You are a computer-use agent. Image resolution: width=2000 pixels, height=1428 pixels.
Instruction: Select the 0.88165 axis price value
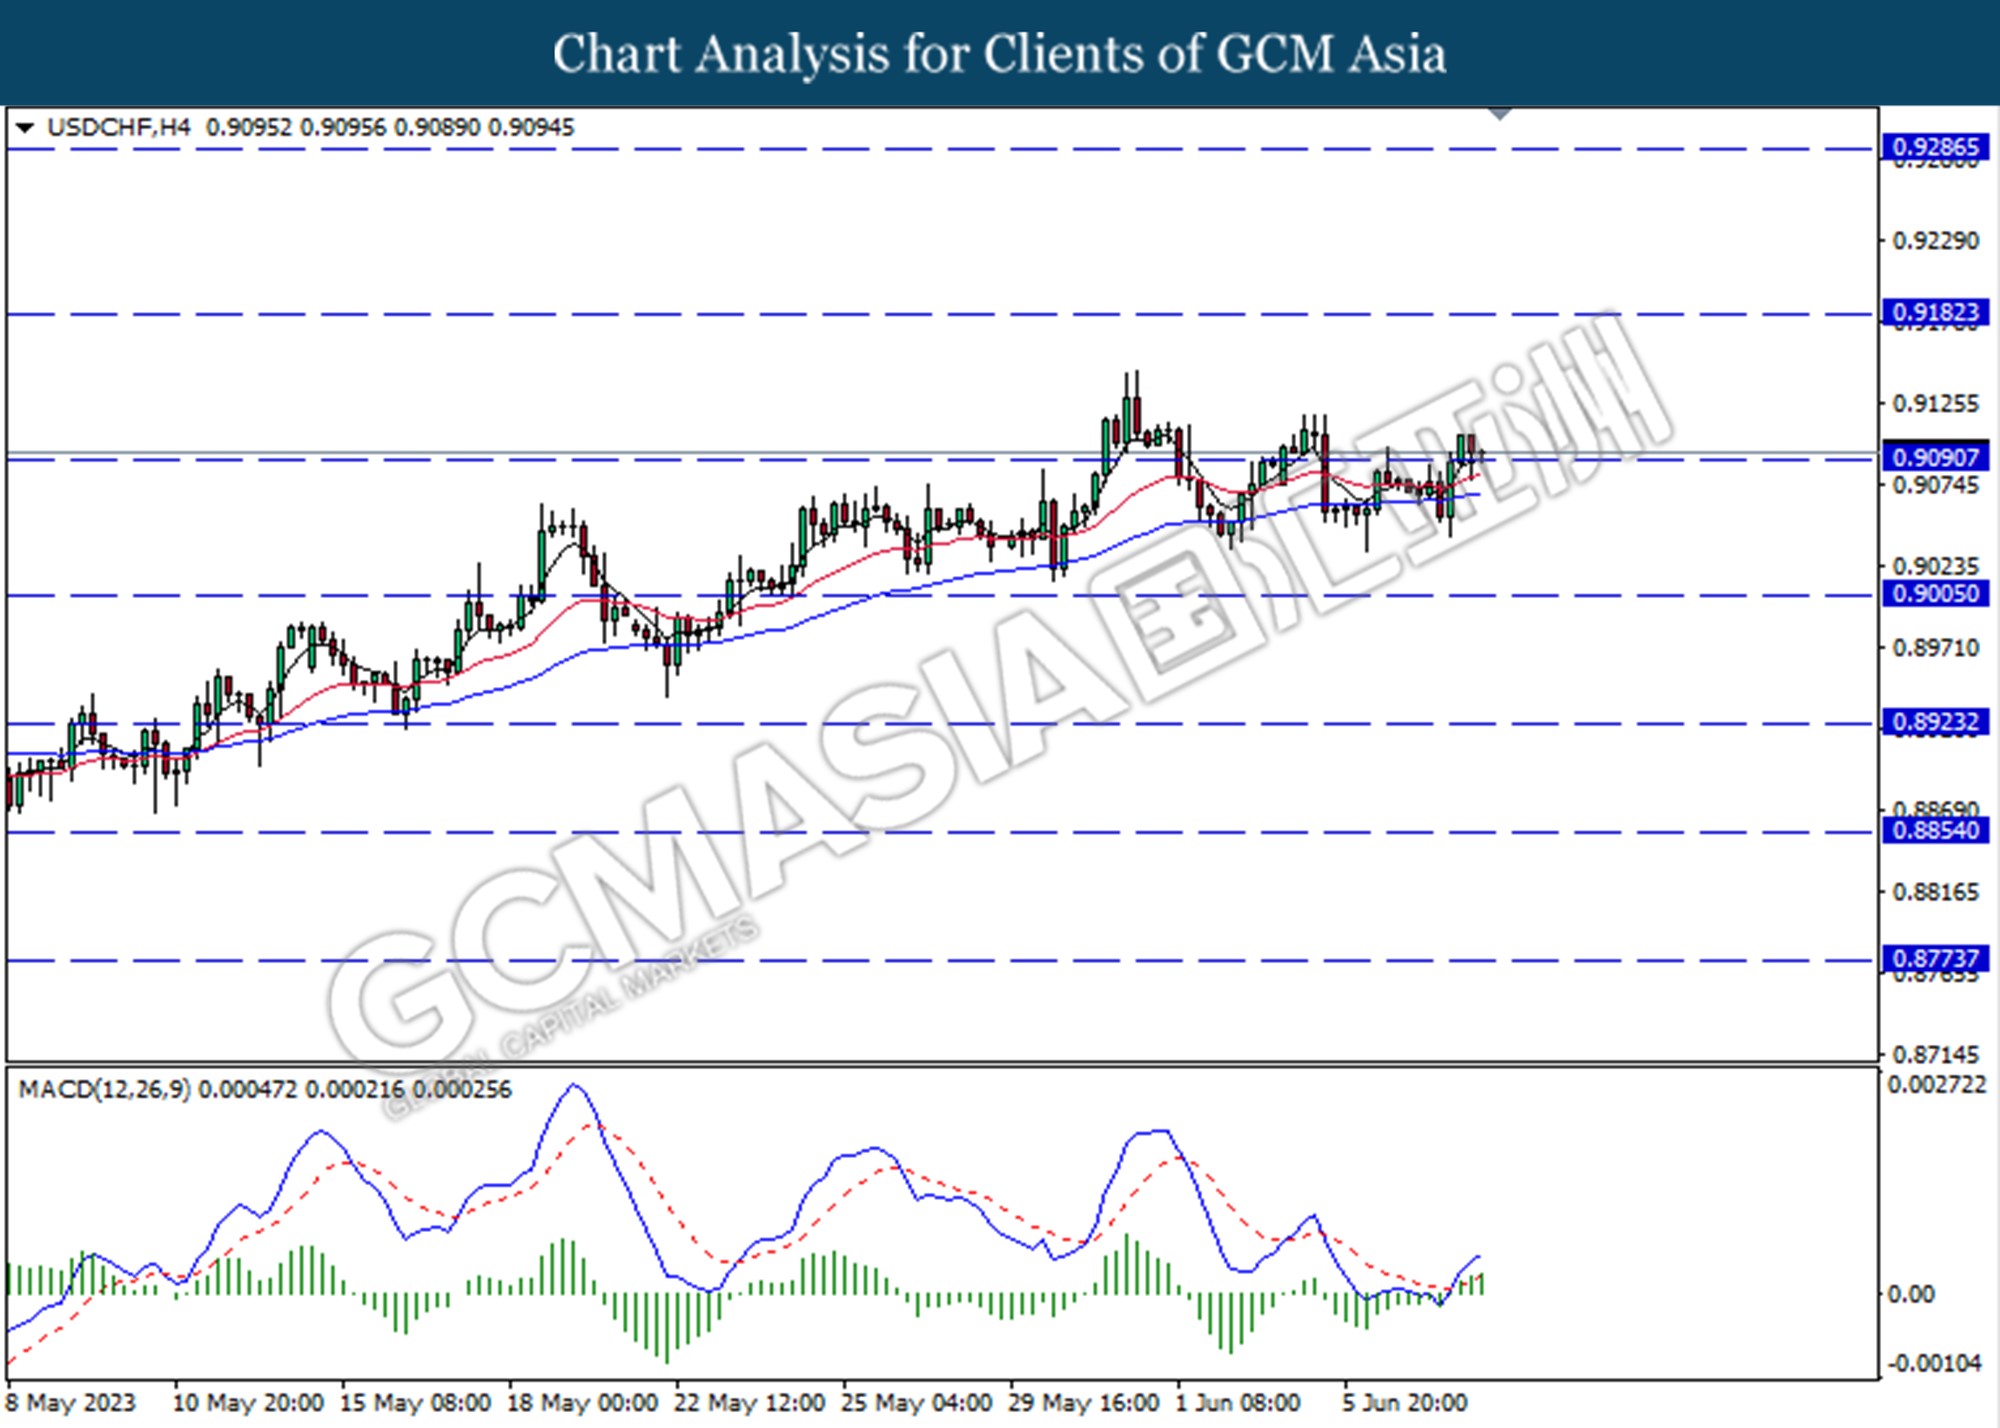tap(1936, 891)
